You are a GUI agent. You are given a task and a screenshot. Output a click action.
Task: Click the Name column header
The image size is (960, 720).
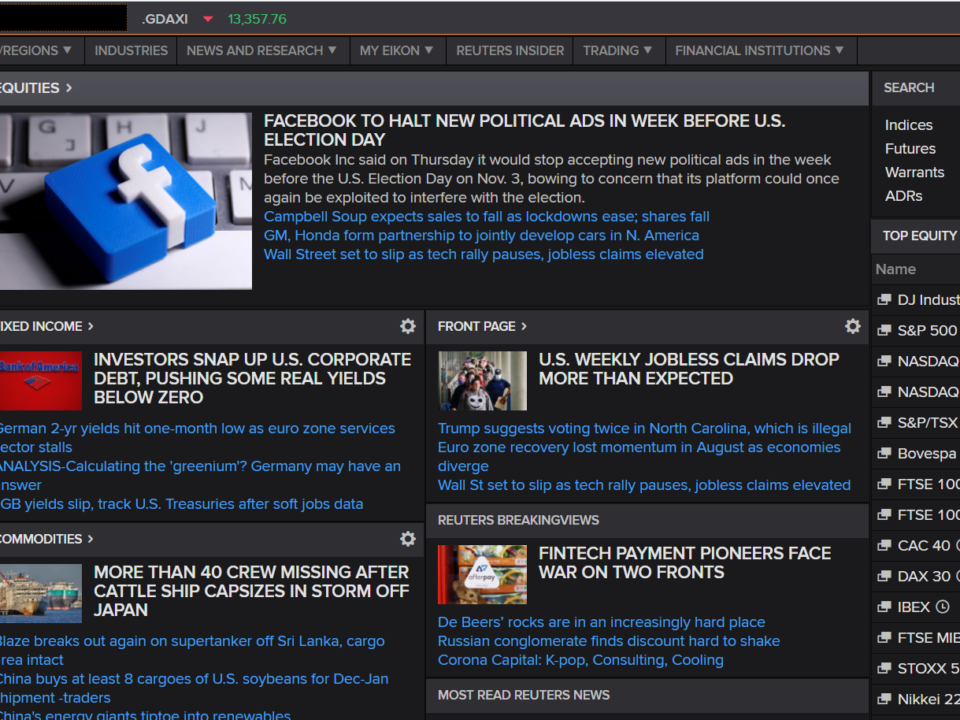point(896,269)
